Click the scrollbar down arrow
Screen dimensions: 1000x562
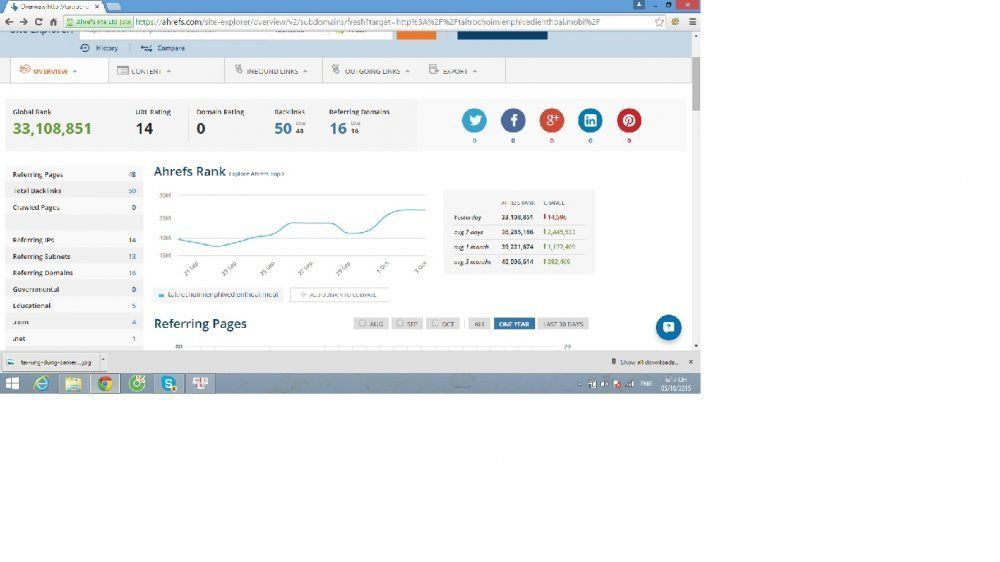pos(696,346)
